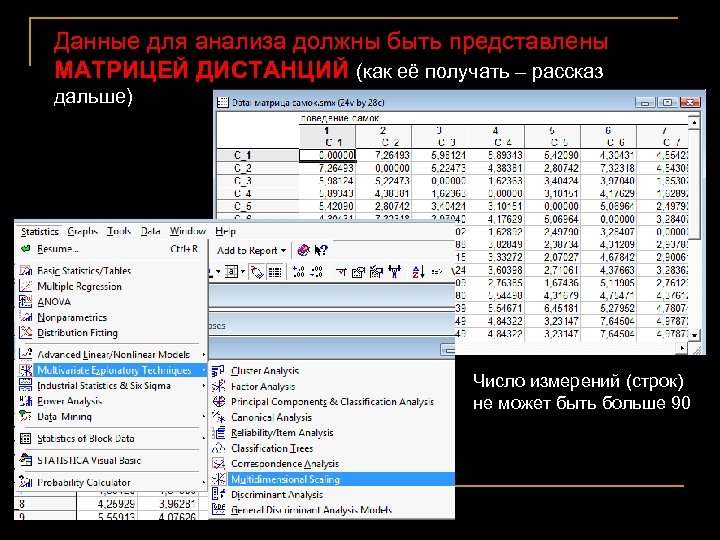Select Power Analysis
The height and width of the screenshot is (540, 720).
(110, 401)
